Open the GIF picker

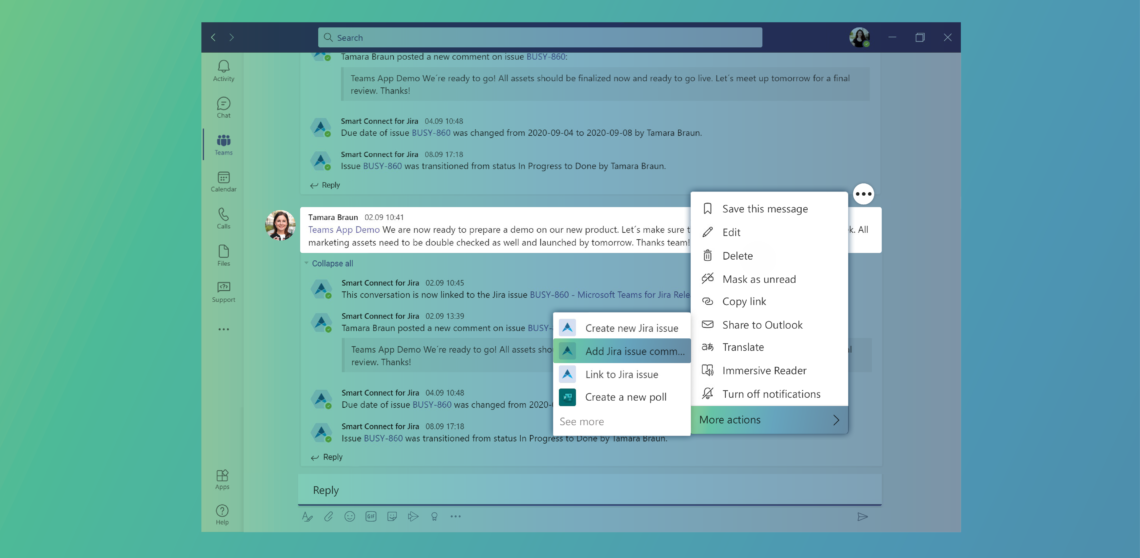pyautogui.click(x=371, y=516)
